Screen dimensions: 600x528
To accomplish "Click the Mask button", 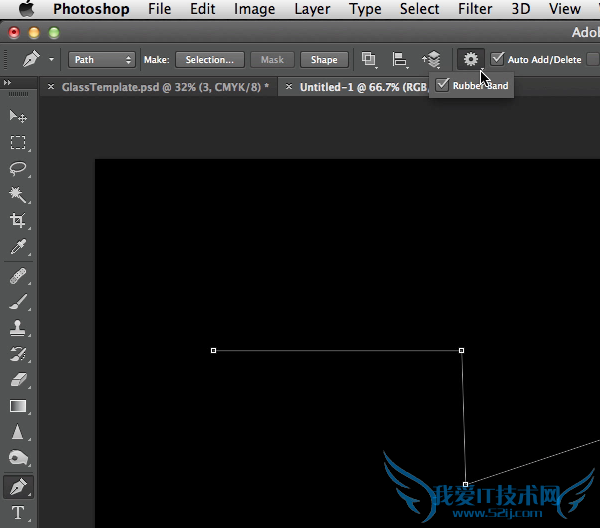I will (x=272, y=60).
